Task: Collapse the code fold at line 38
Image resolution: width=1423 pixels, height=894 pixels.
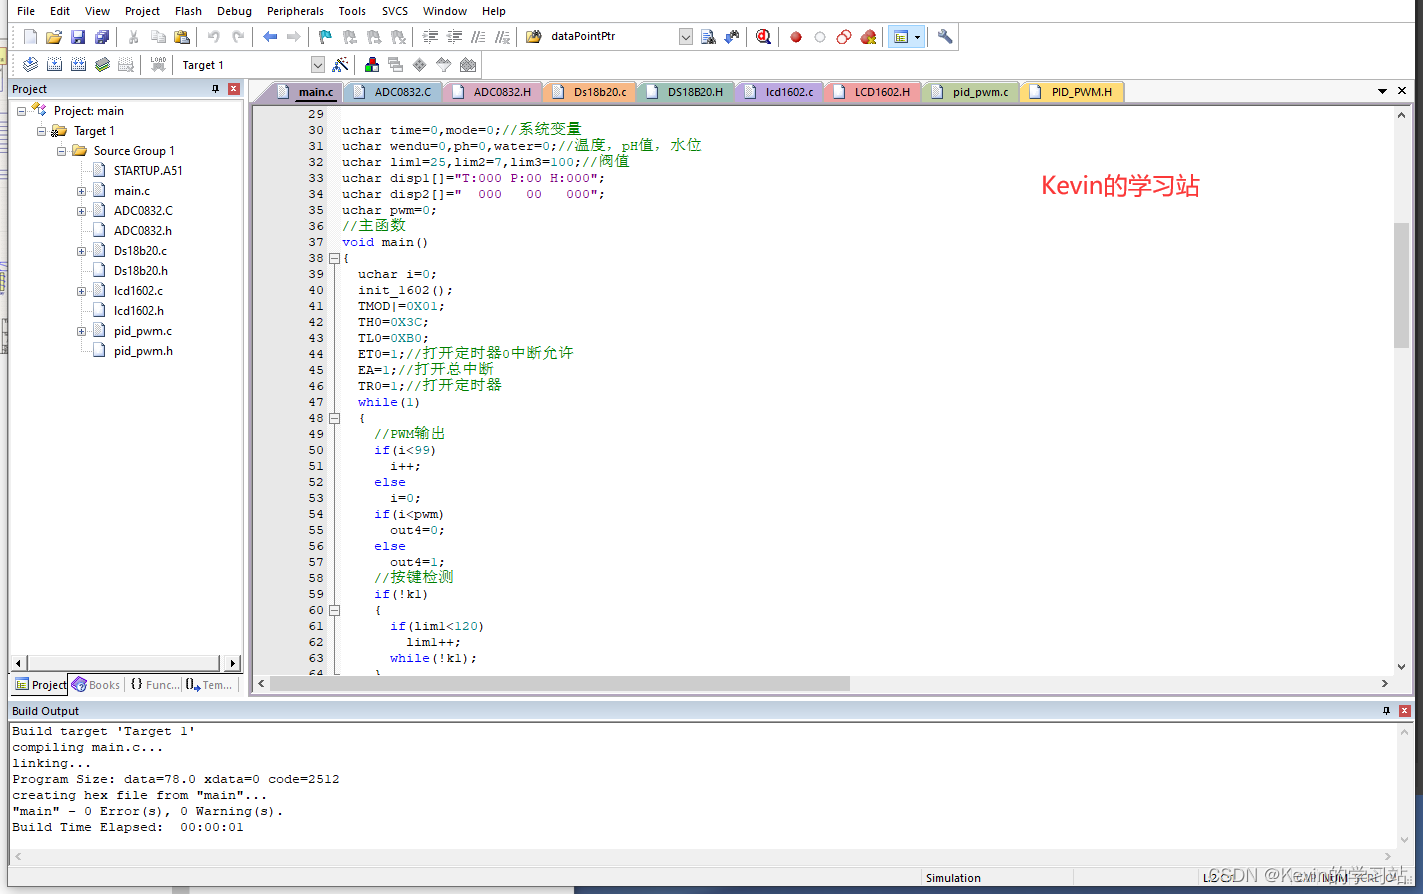Action: coord(334,258)
